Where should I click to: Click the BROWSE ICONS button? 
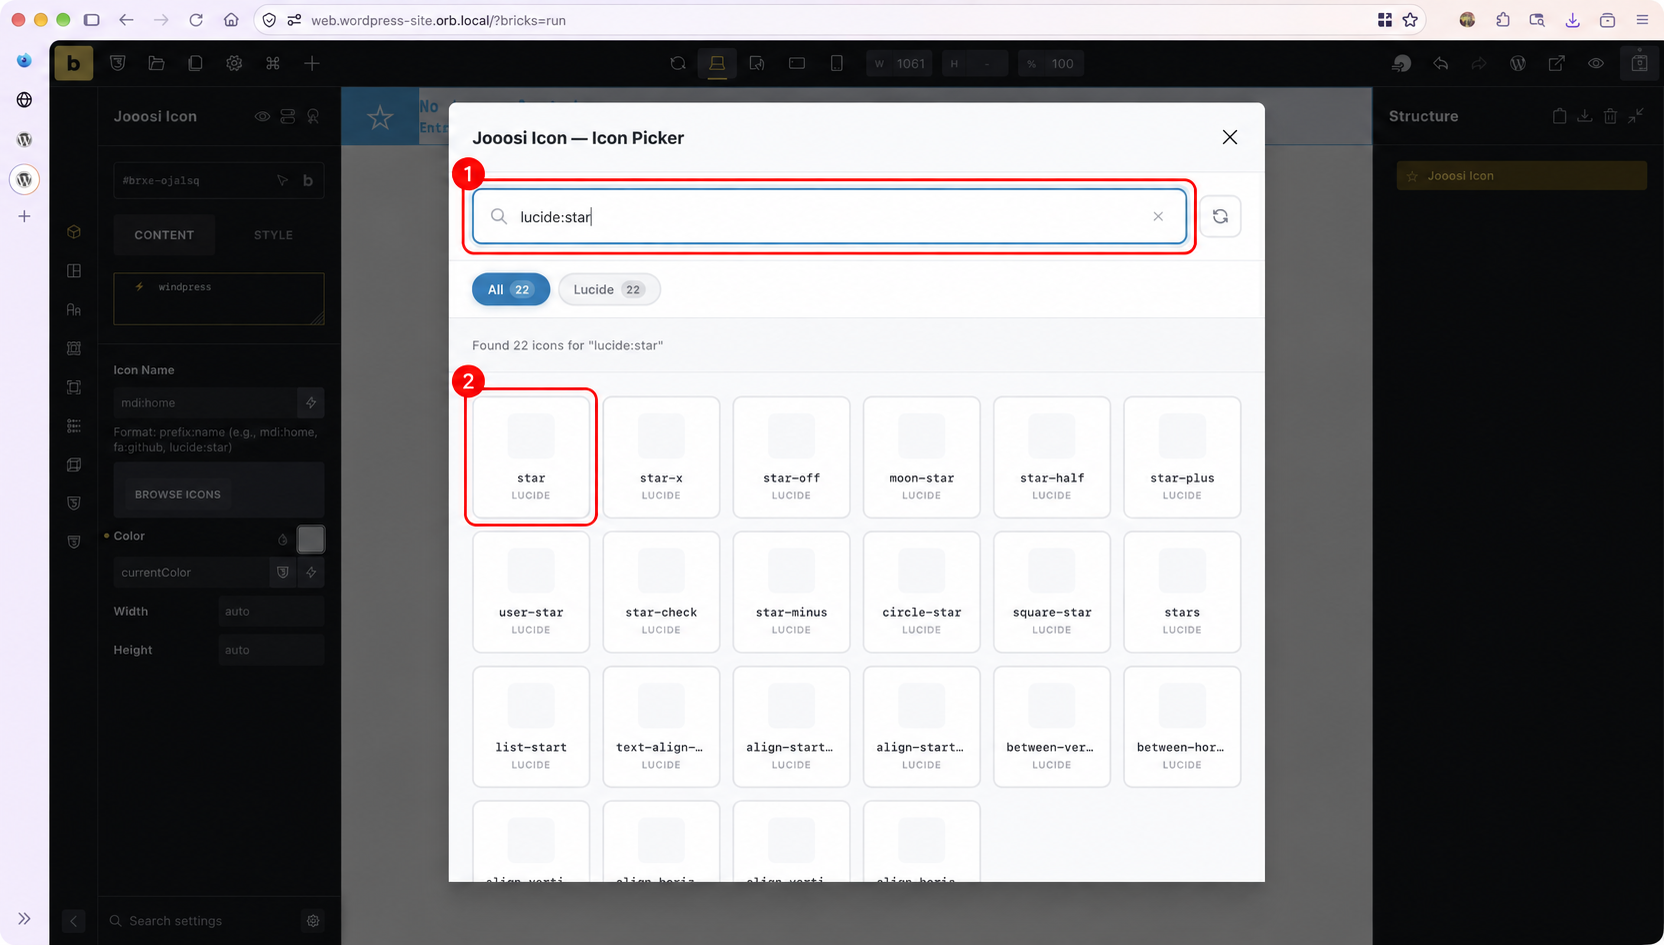coord(178,494)
